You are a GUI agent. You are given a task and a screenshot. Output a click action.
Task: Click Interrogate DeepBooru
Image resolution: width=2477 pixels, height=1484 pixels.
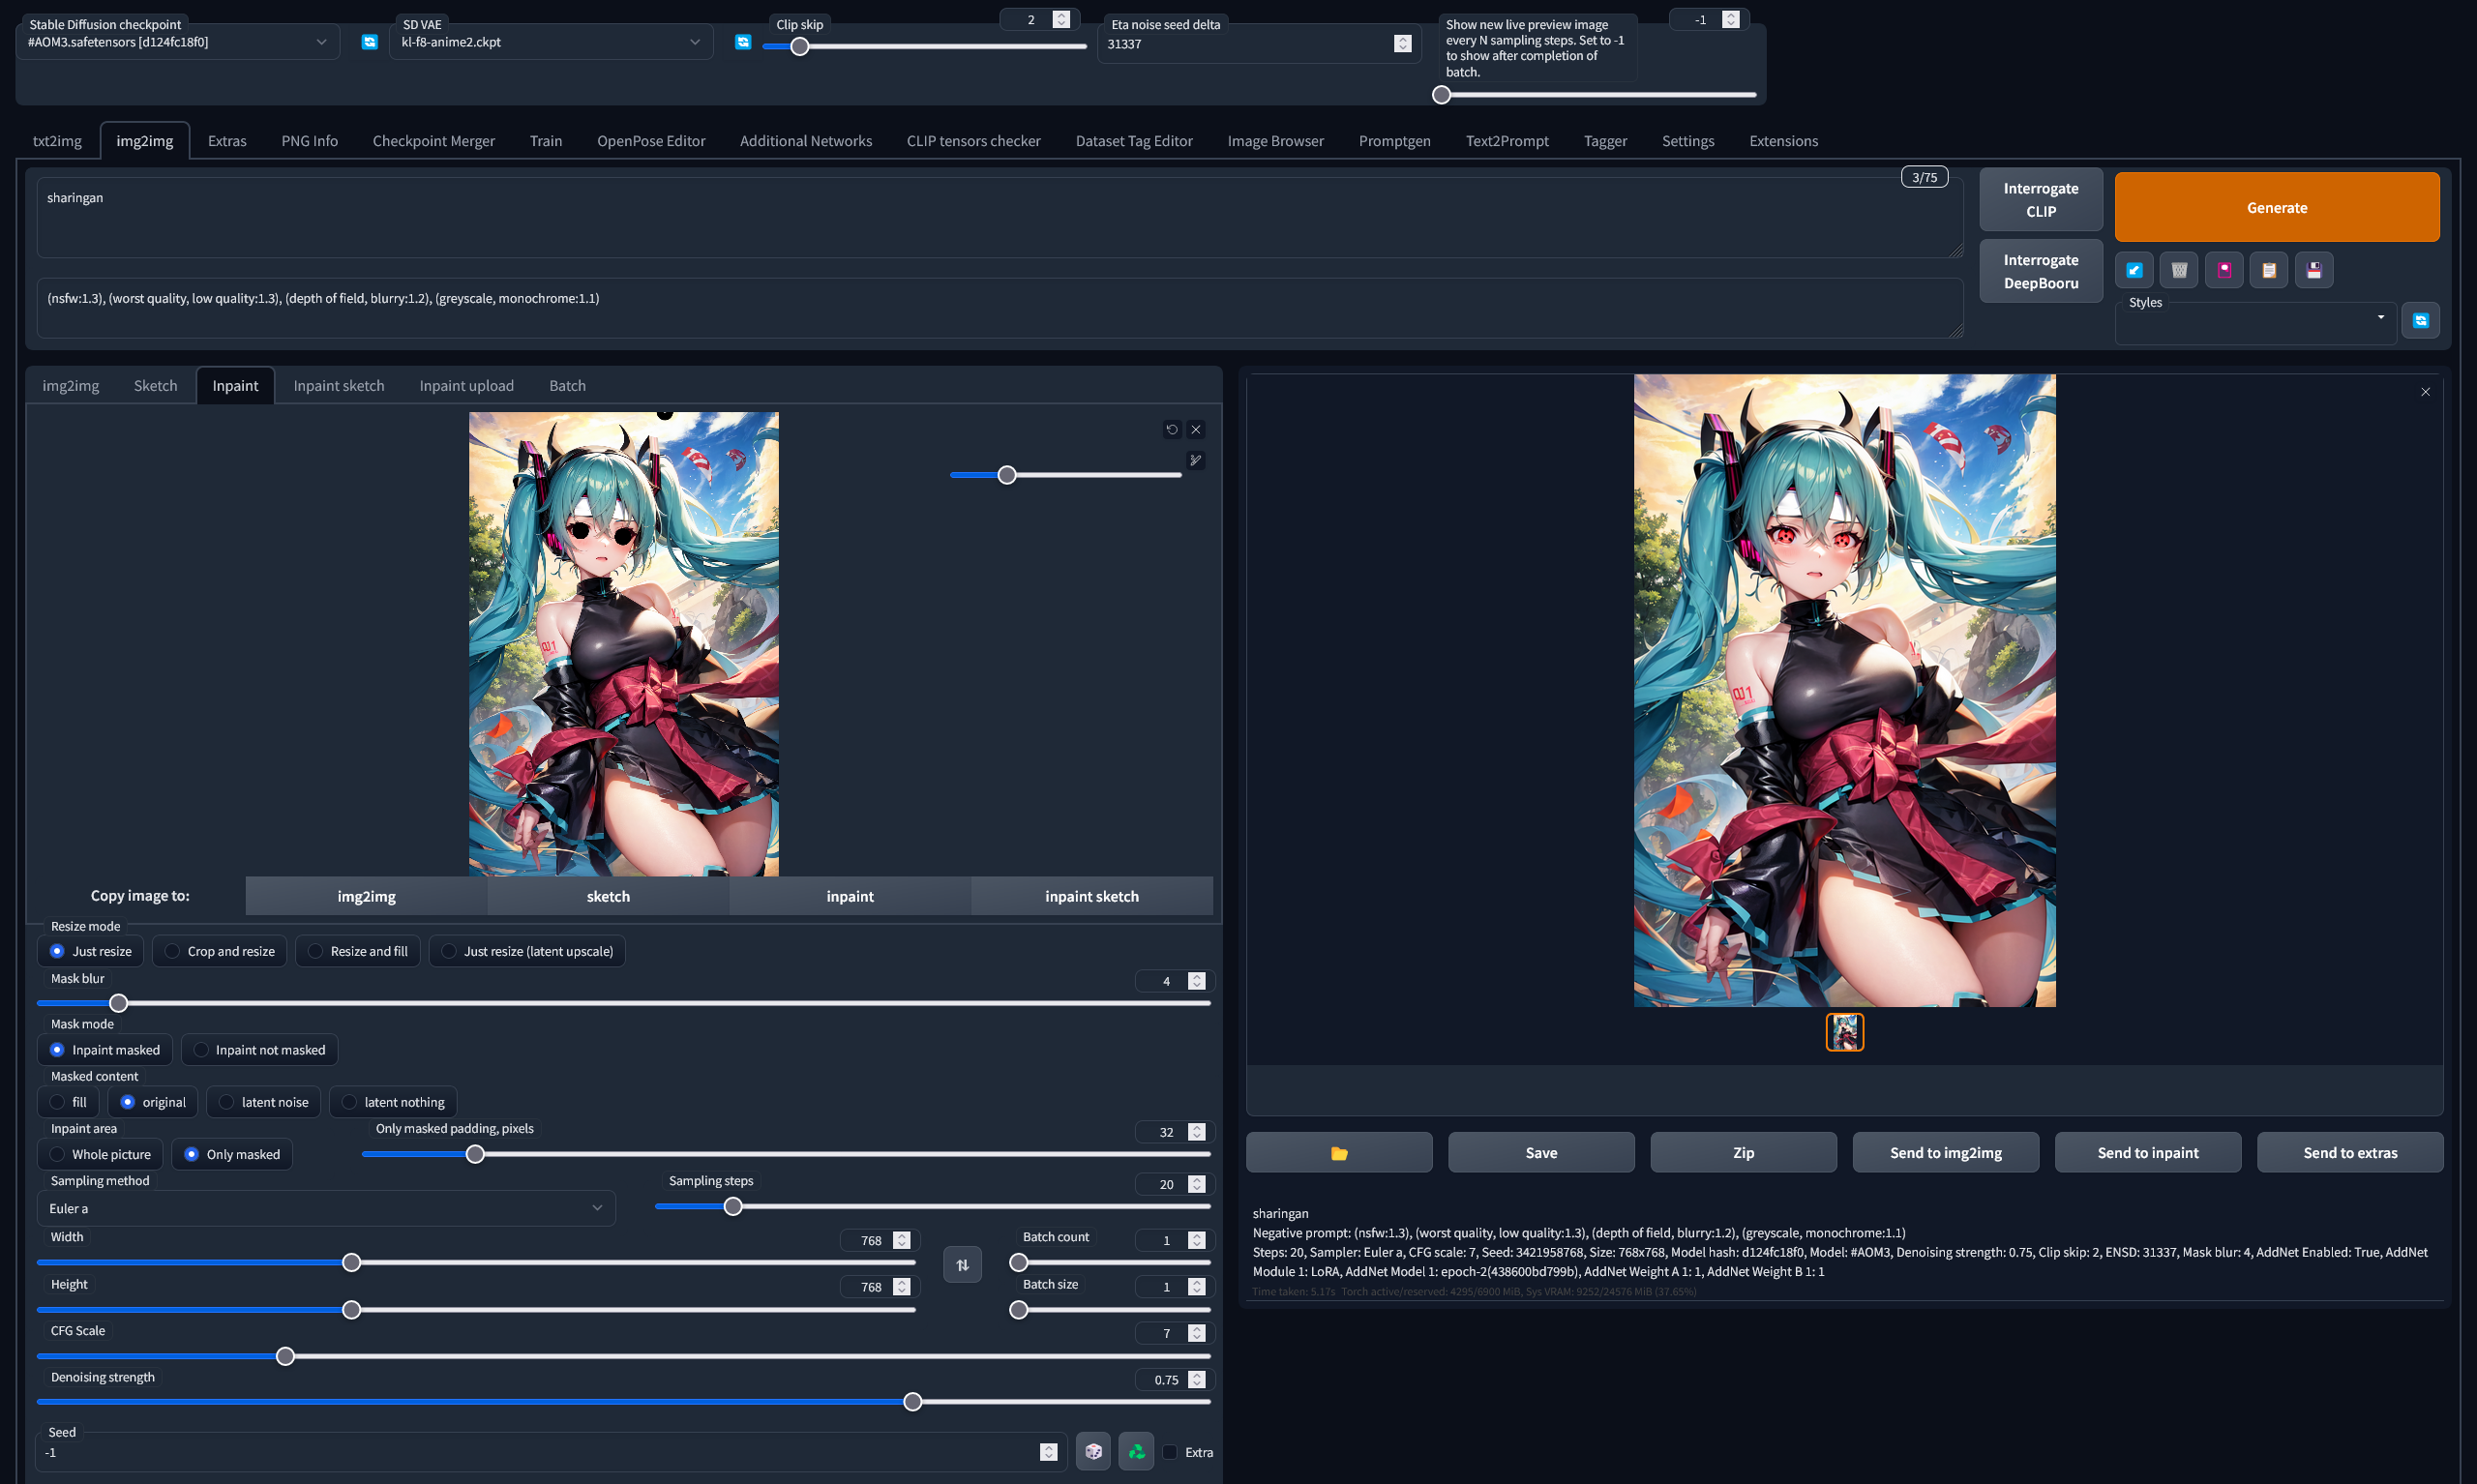[x=2040, y=271]
